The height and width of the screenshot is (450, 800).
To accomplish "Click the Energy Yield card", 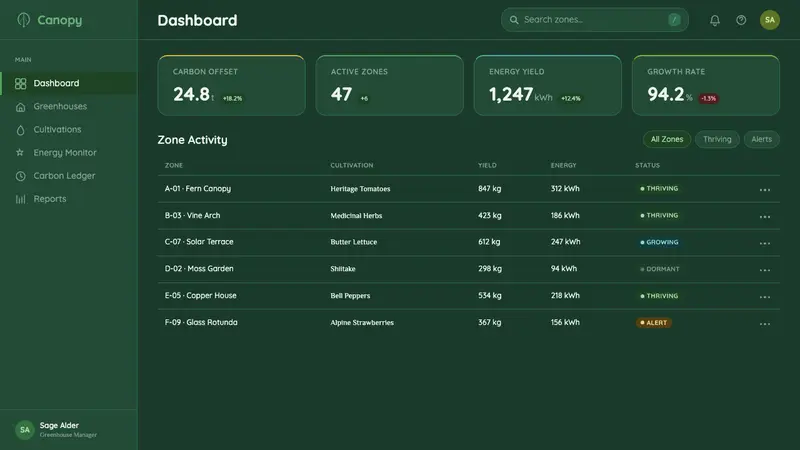I will [x=547, y=85].
